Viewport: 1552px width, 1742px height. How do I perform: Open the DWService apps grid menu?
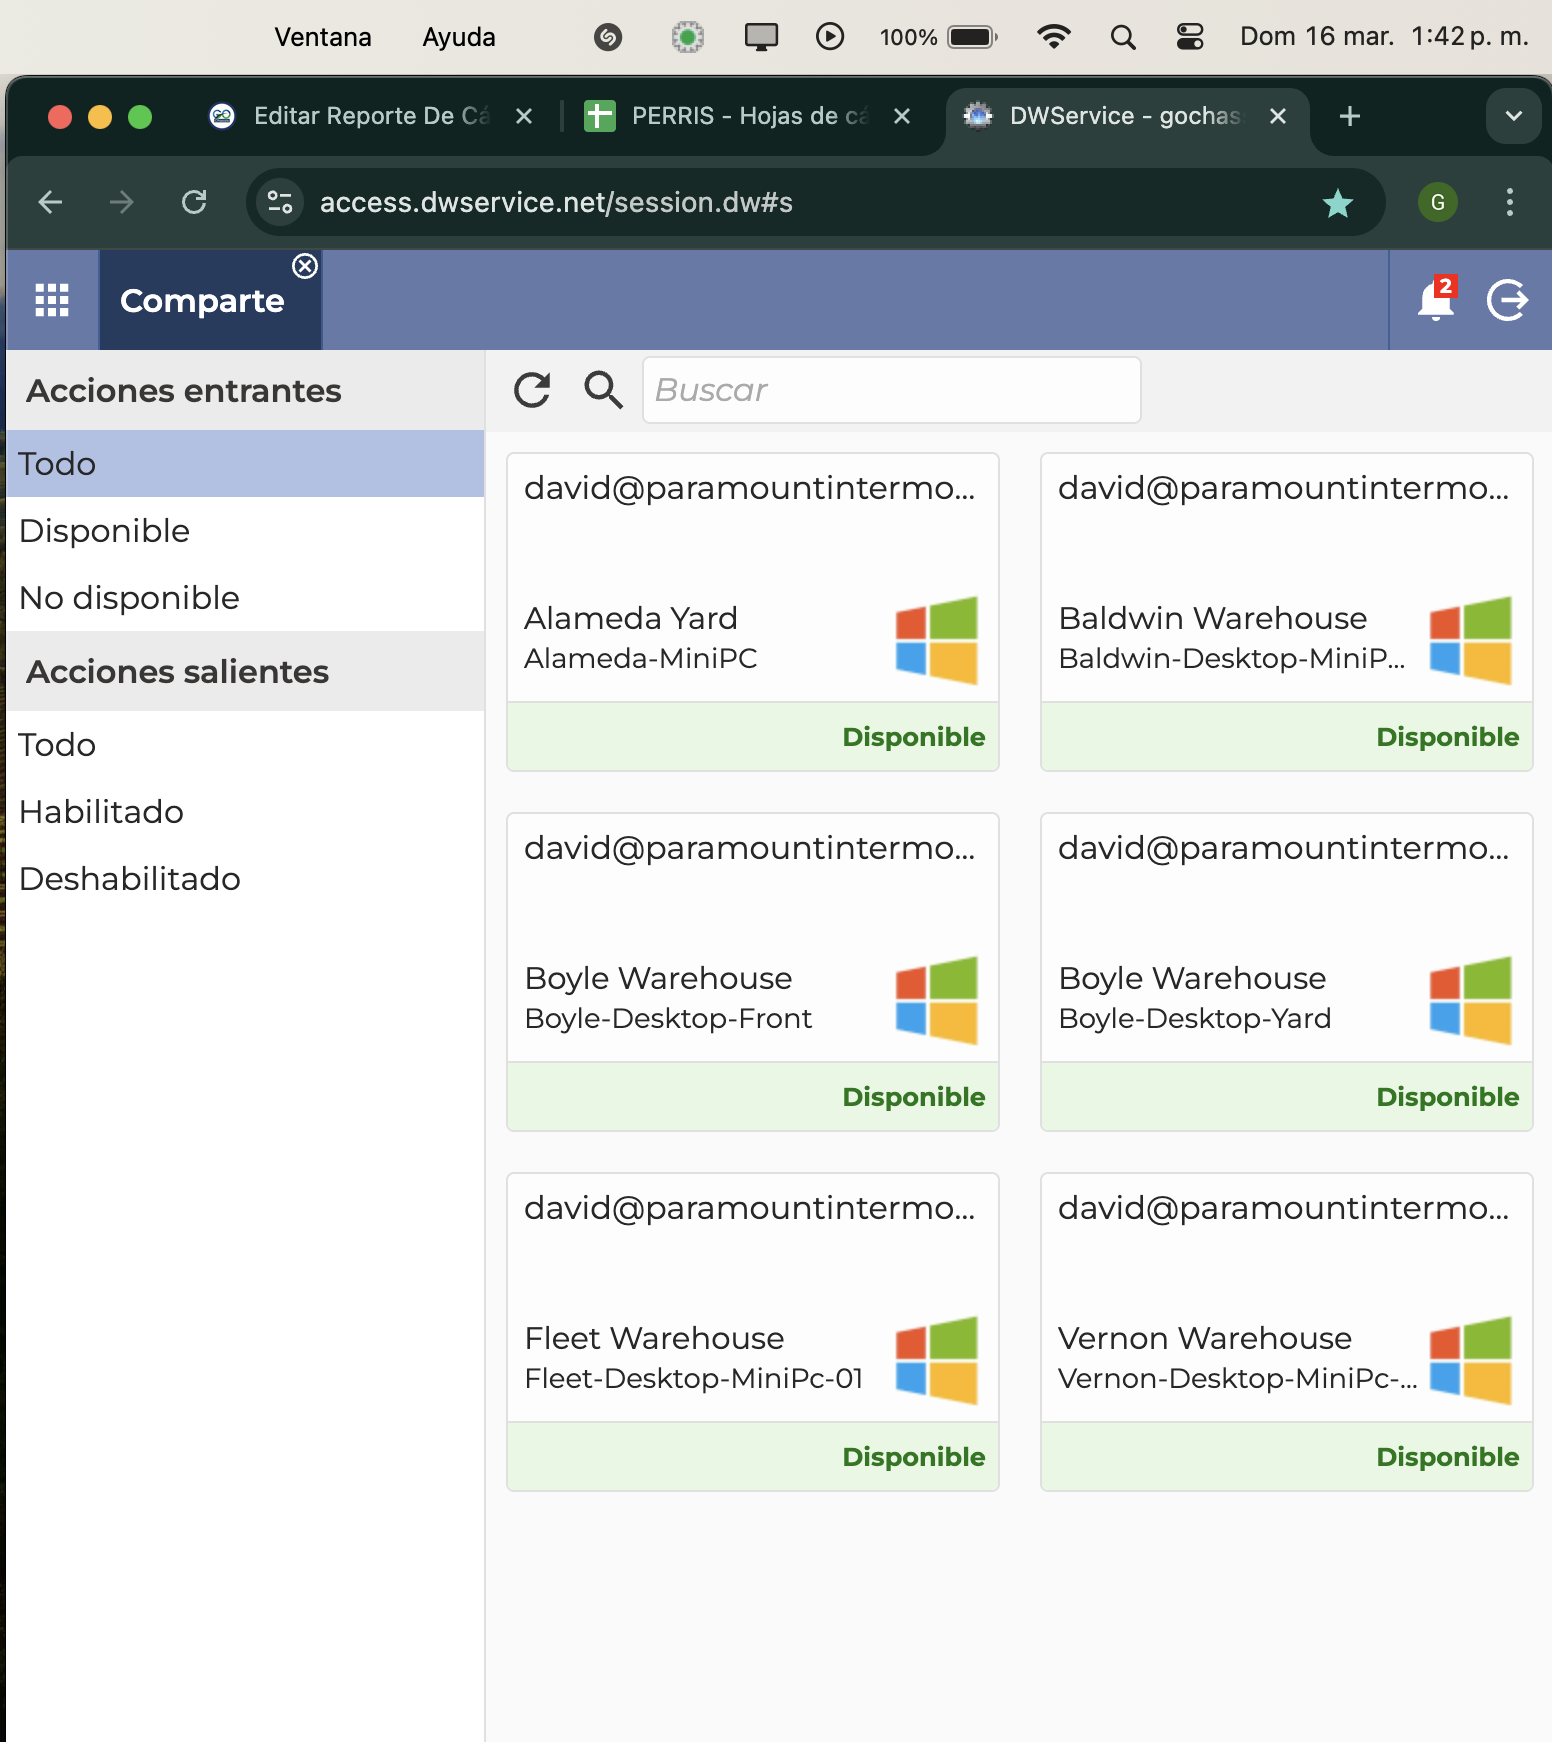click(52, 300)
